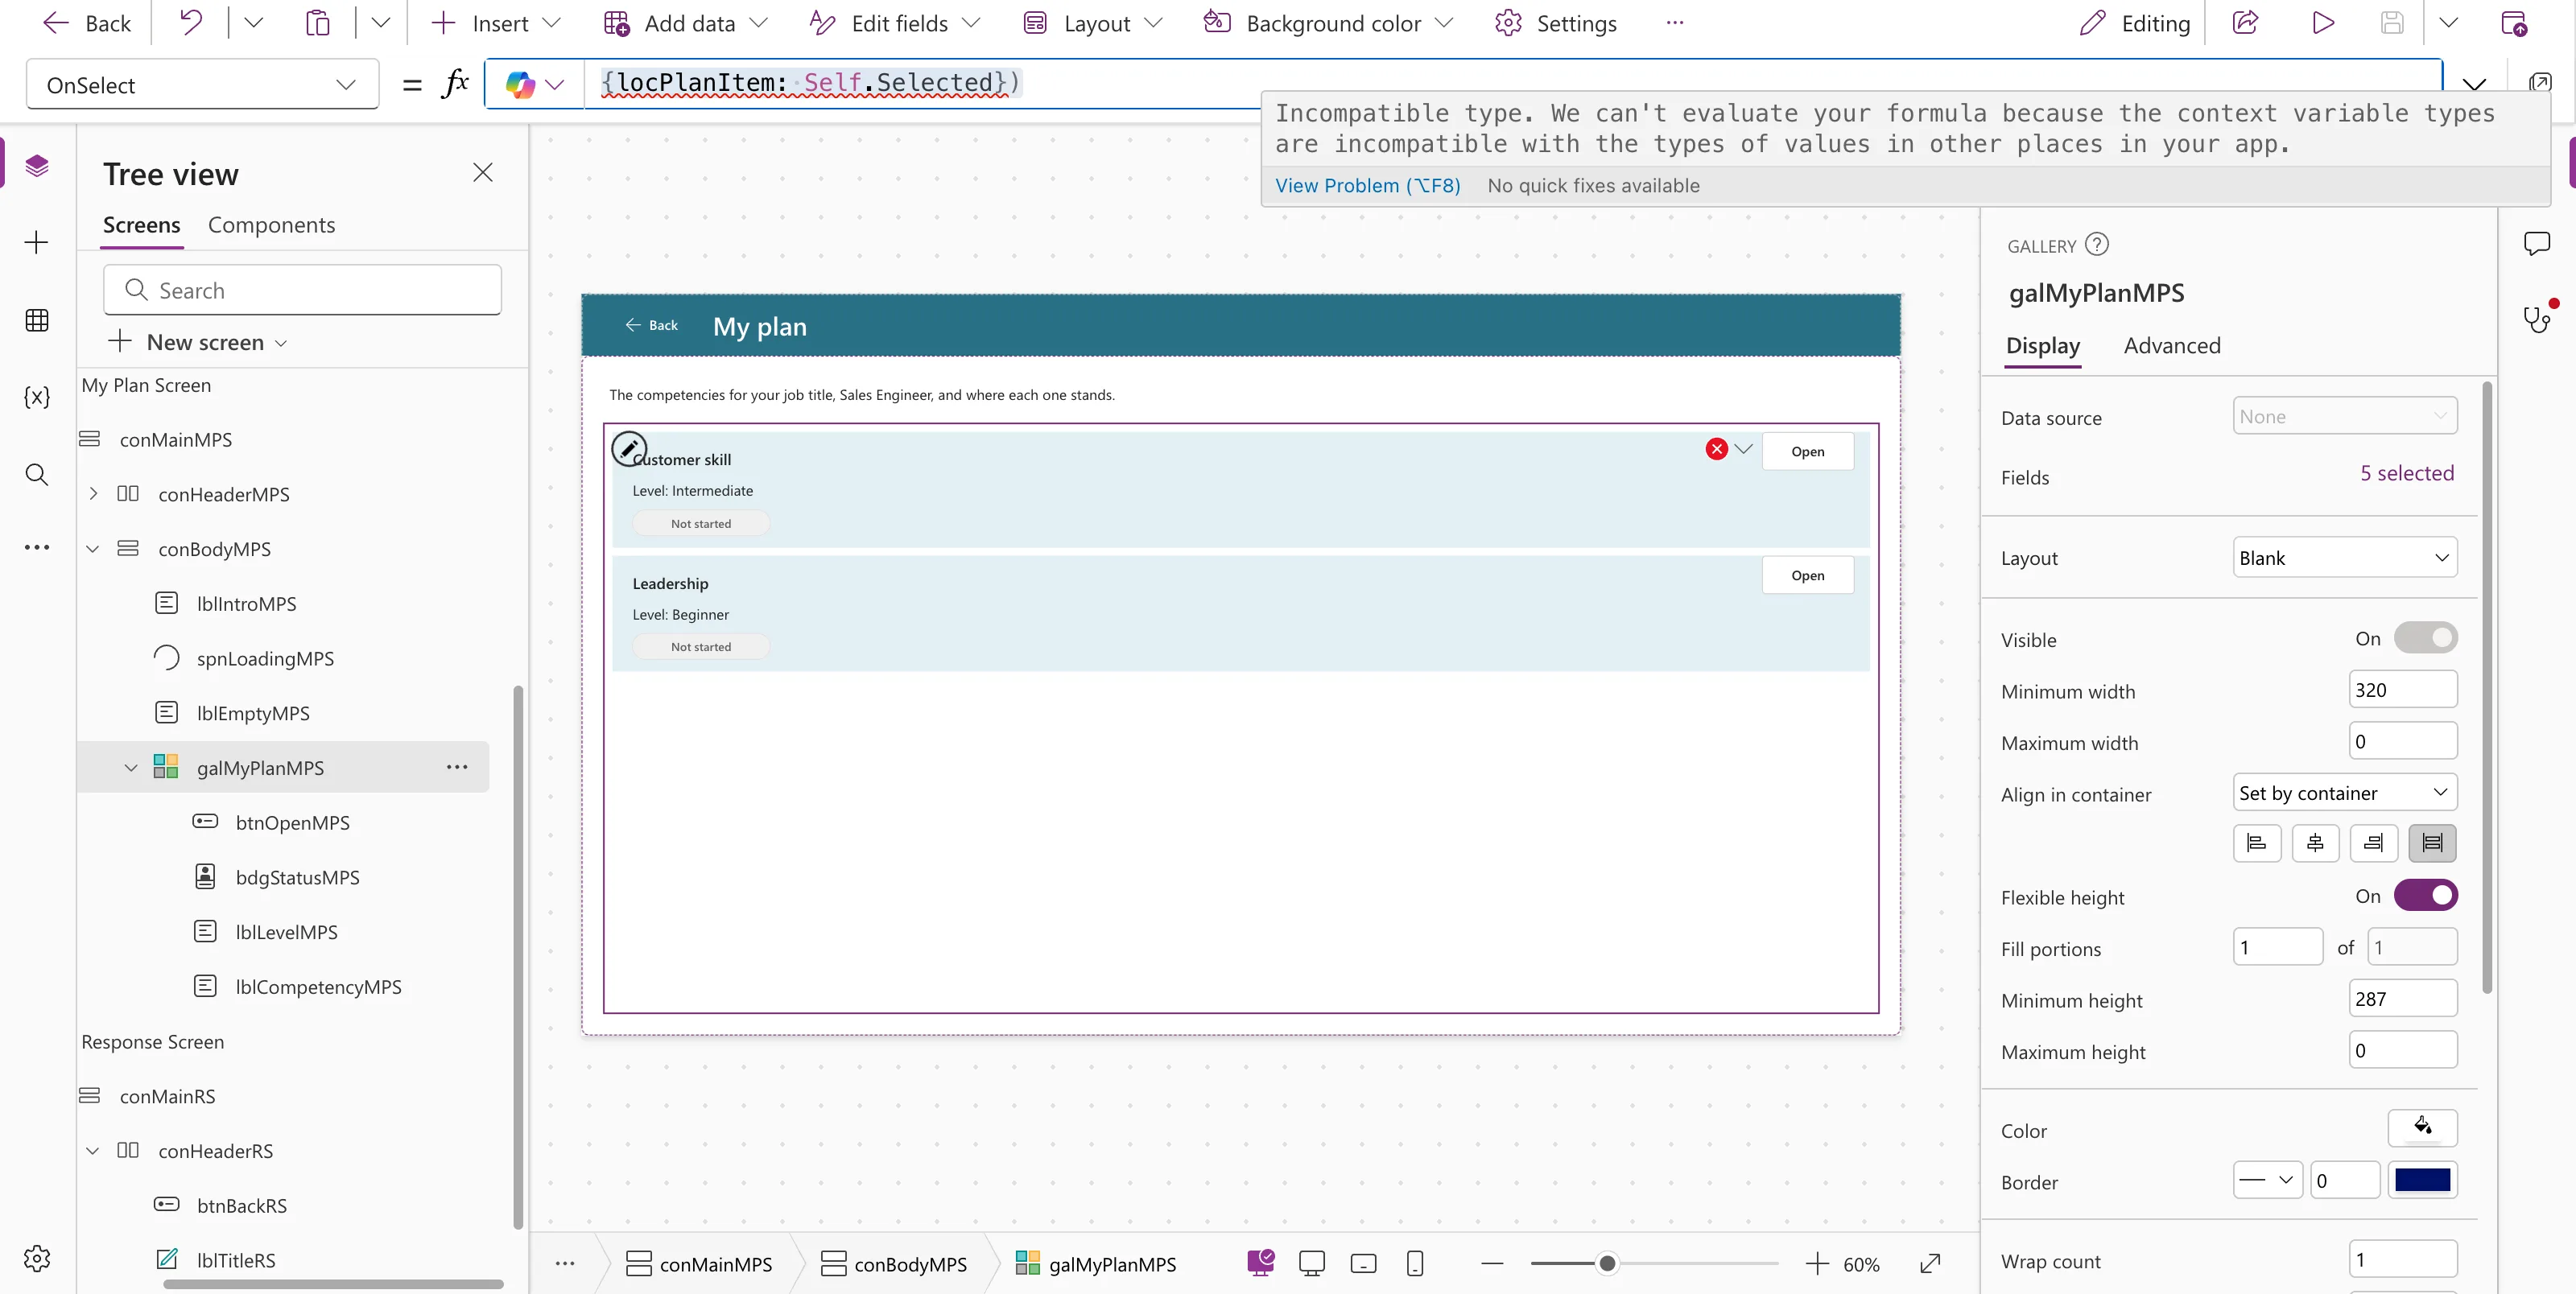2576x1294 pixels.
Task: Switch to the Advanced tab
Action: point(2172,345)
